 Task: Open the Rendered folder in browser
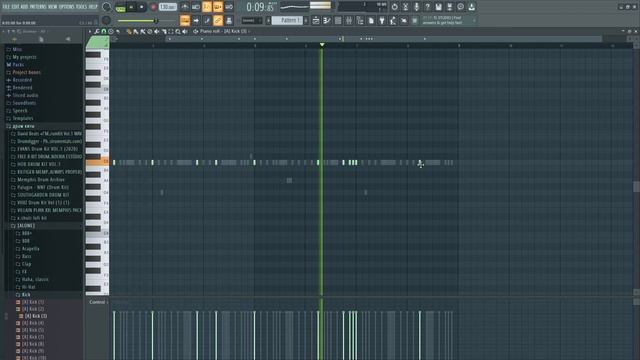pos(22,88)
